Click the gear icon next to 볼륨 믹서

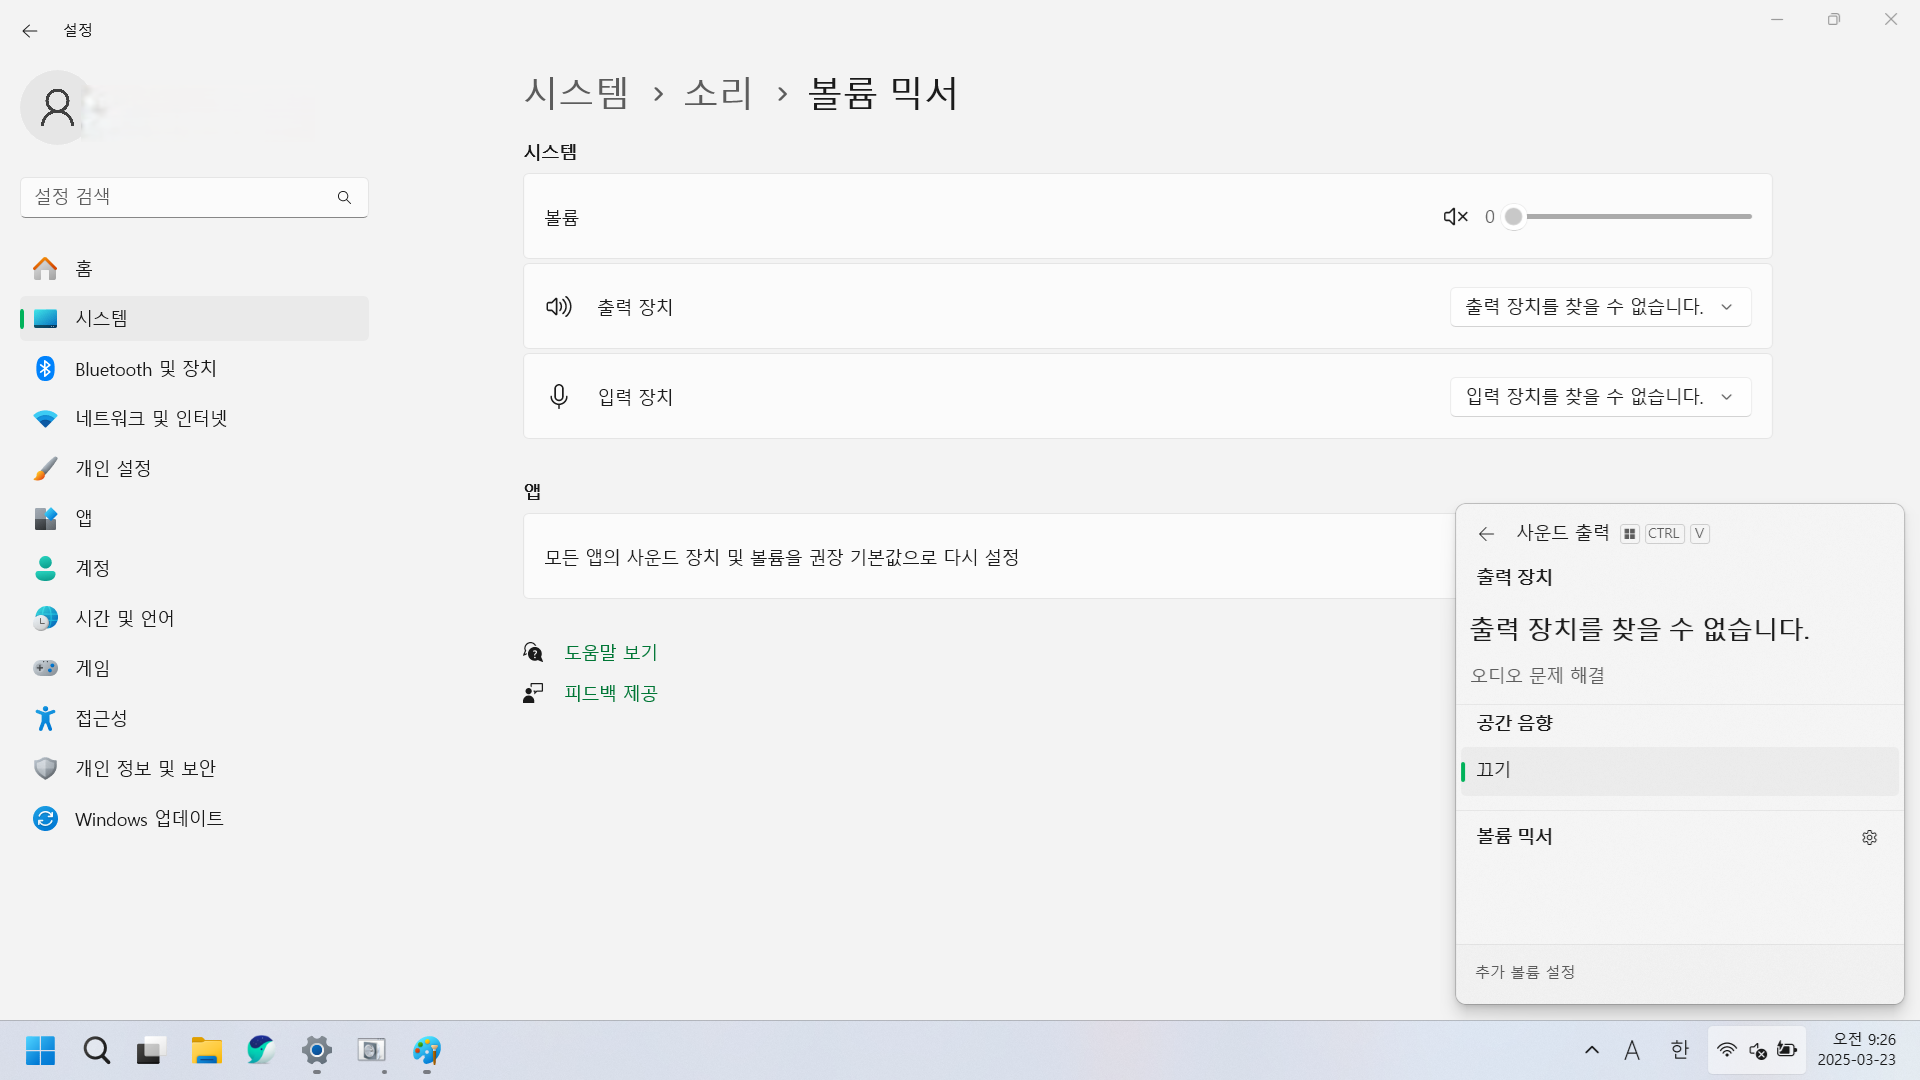point(1869,838)
